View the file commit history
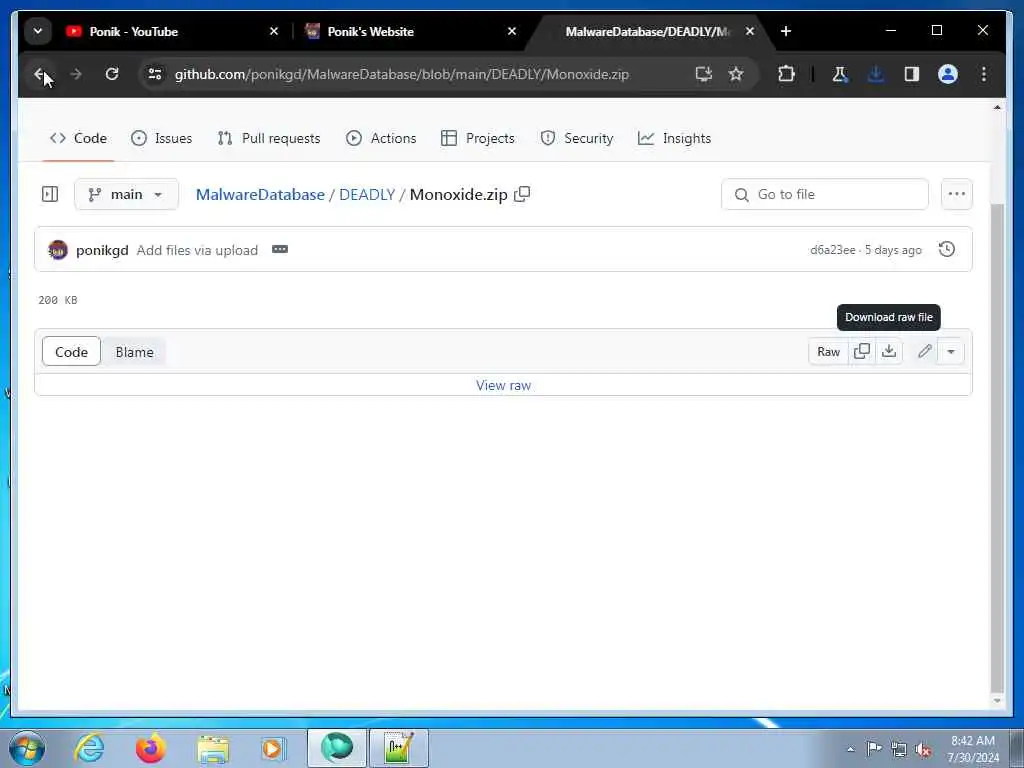The height and width of the screenshot is (768, 1024). click(x=947, y=249)
